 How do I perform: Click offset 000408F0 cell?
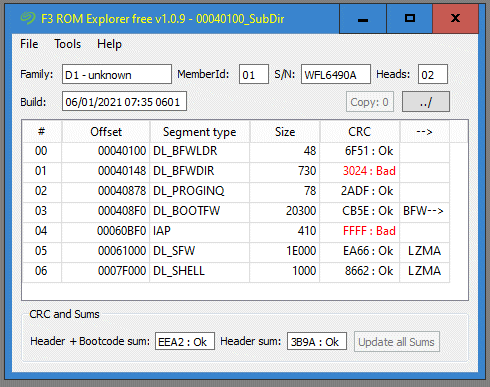(x=106, y=211)
